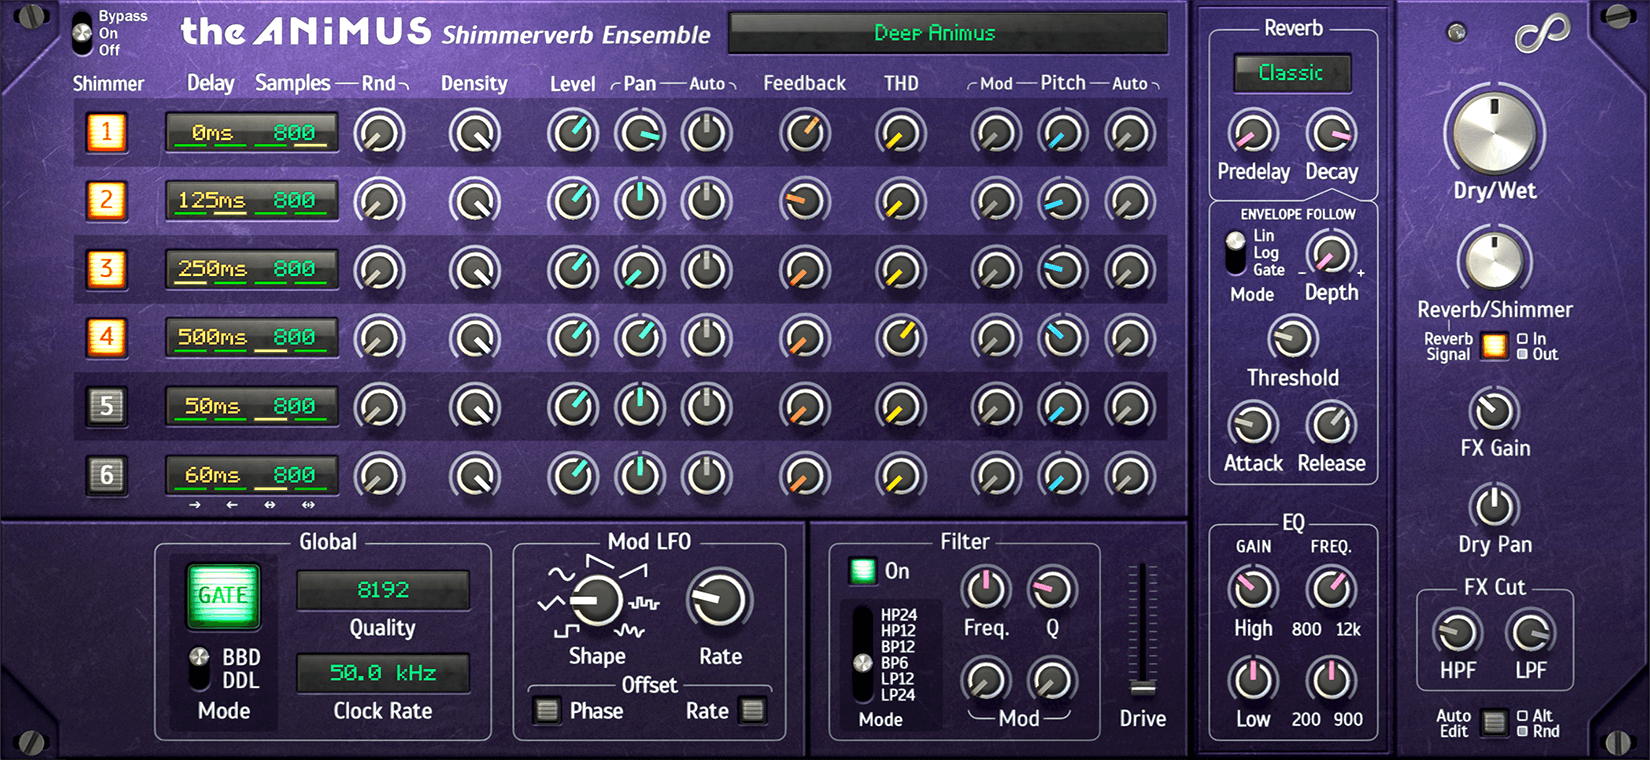
Task: Click the EQ low frequency 200-900 knob
Action: [1331, 680]
